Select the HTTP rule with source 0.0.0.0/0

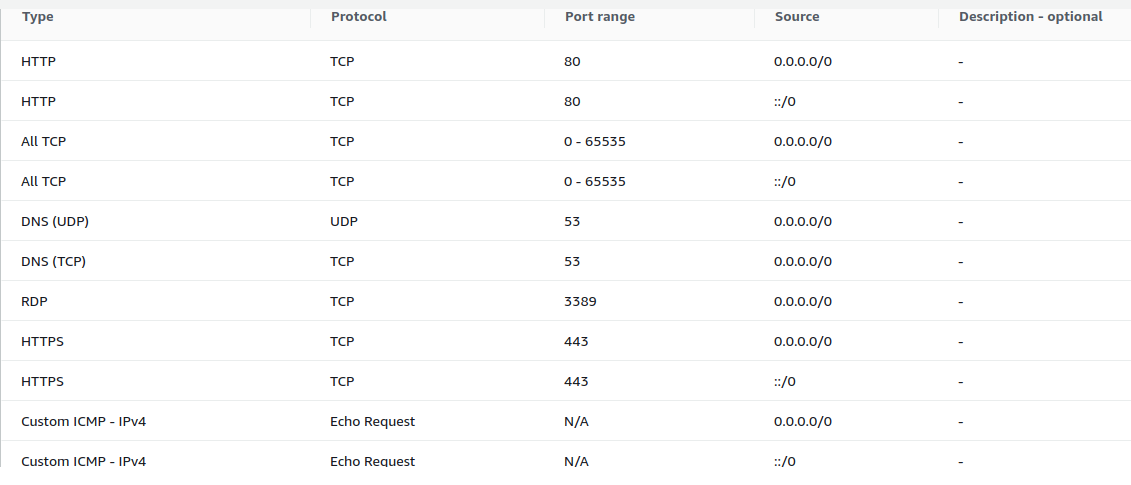(566, 61)
